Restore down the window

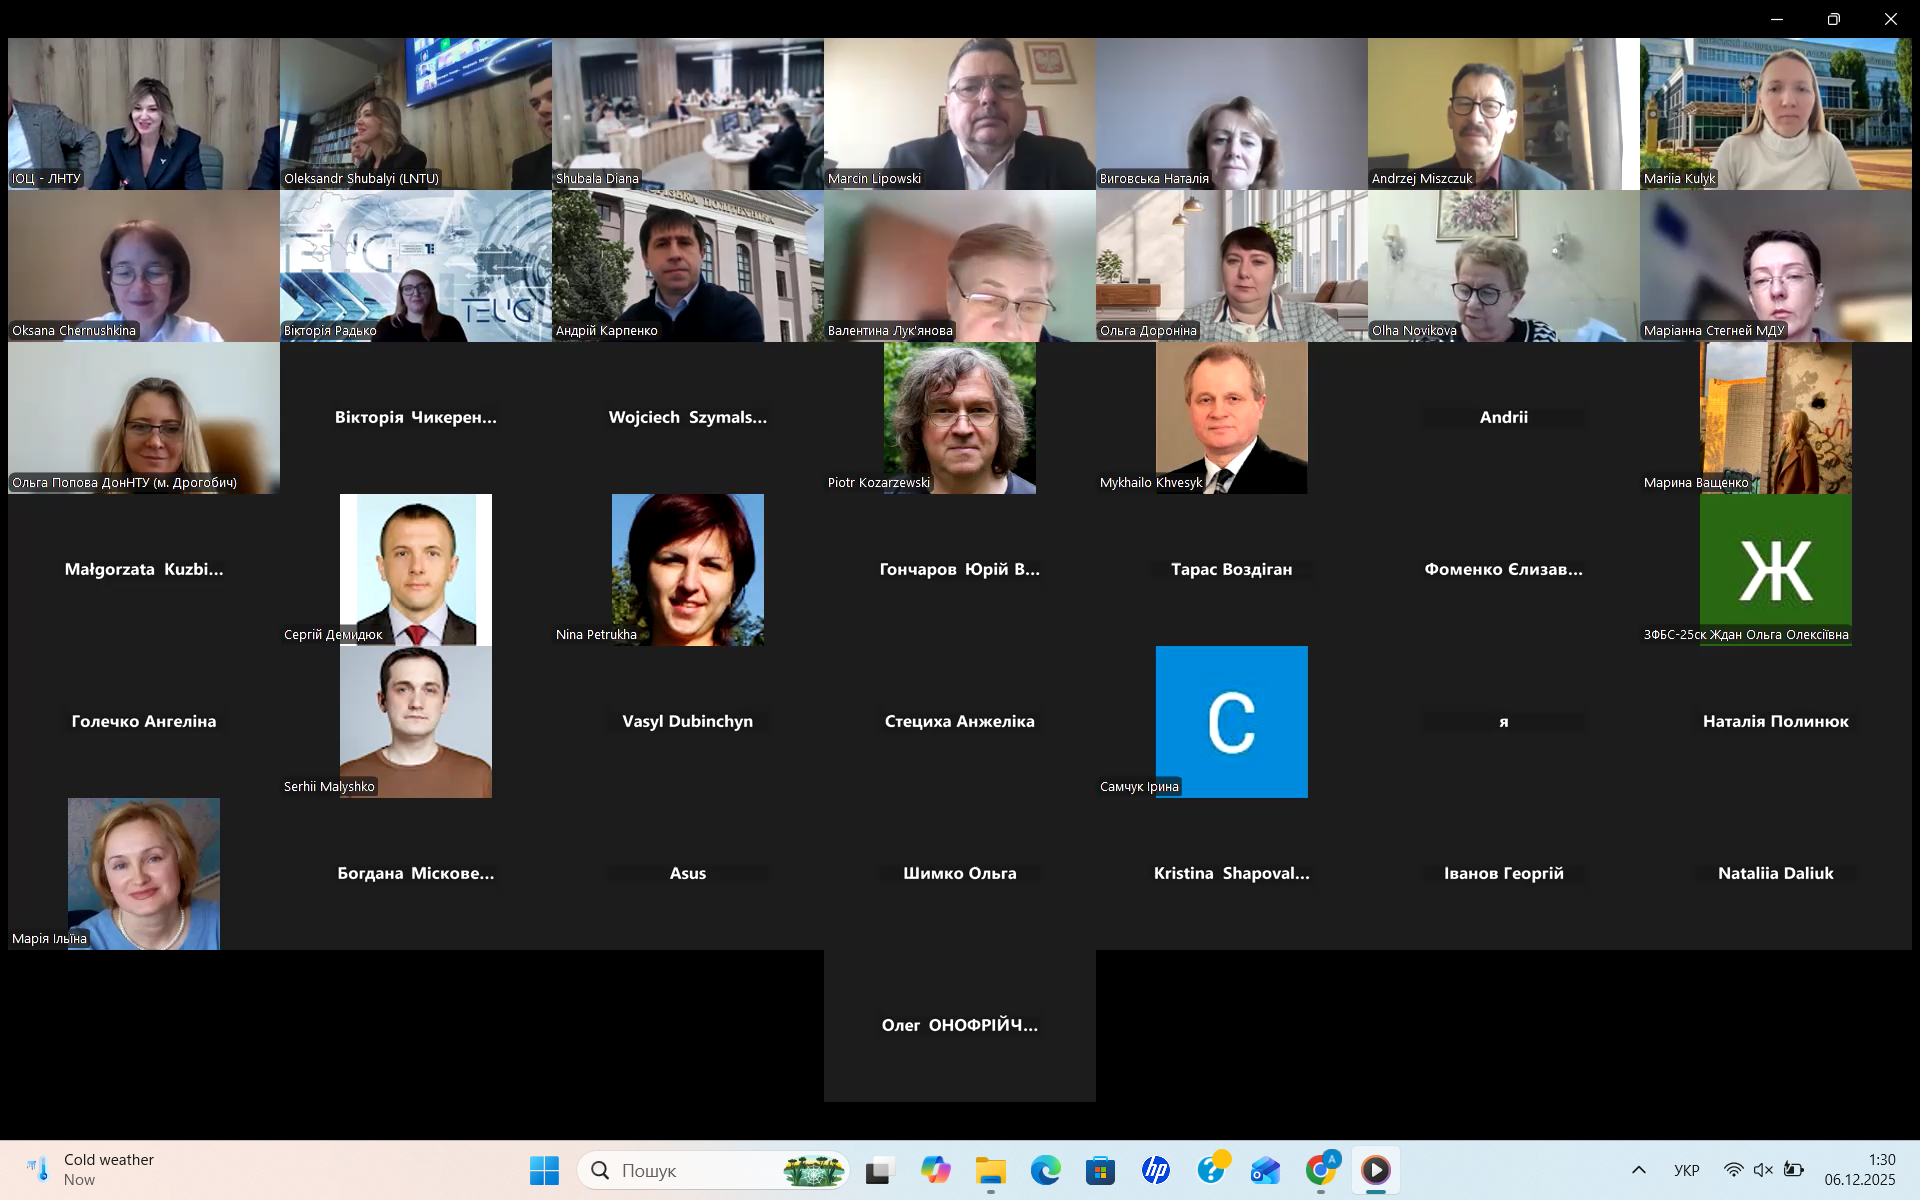(x=1833, y=19)
